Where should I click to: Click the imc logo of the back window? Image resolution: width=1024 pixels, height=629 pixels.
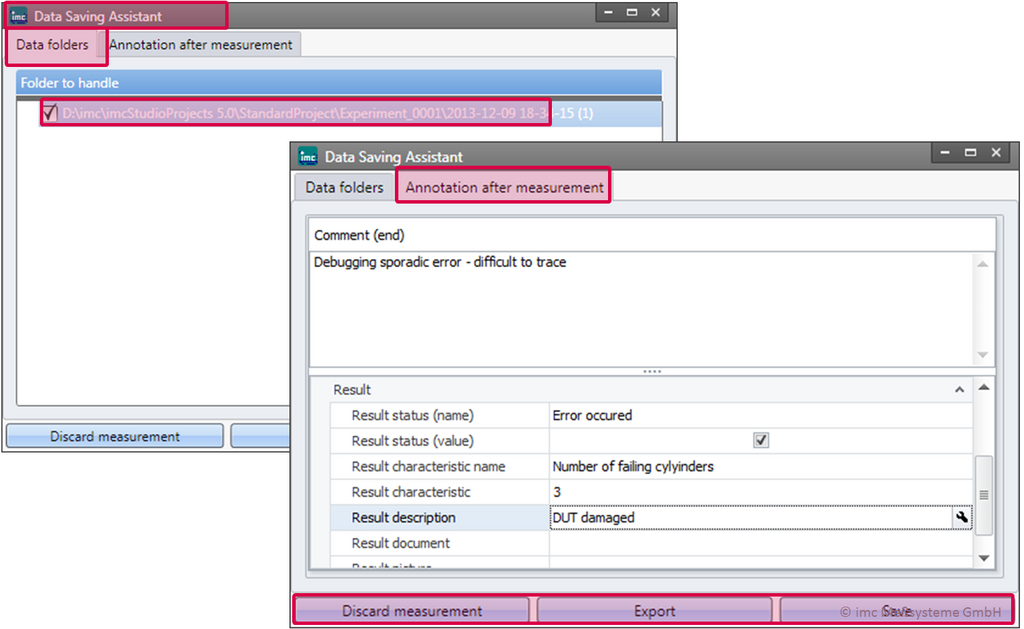(18, 16)
